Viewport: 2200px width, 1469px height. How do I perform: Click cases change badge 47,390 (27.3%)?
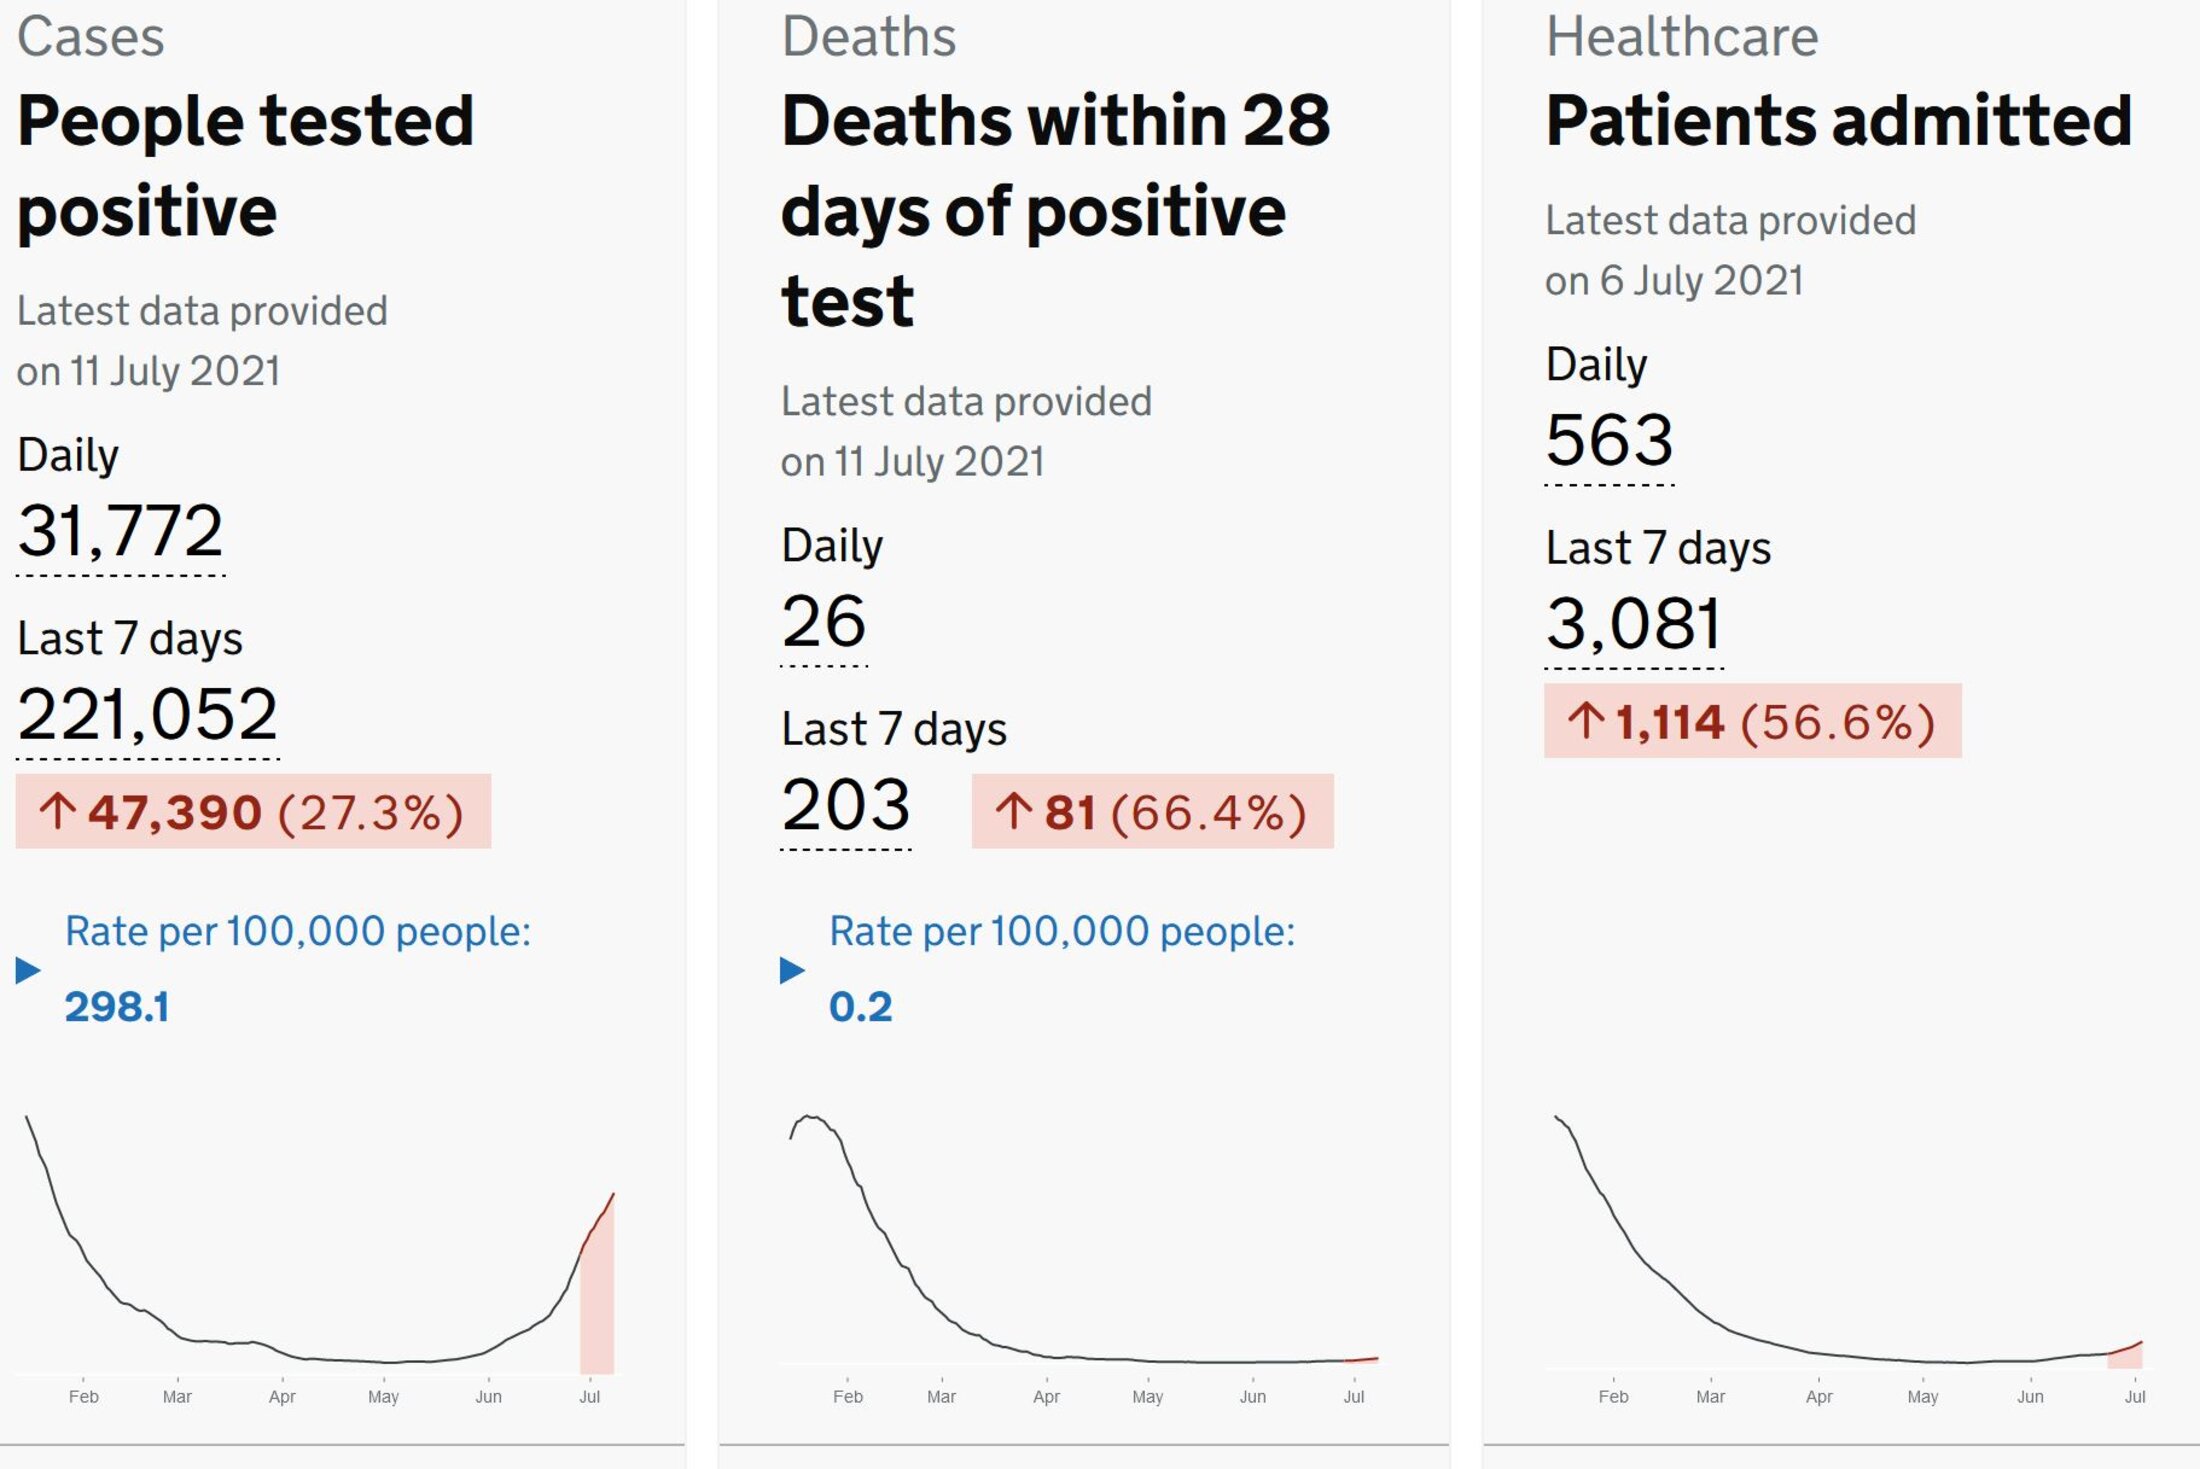point(253,811)
